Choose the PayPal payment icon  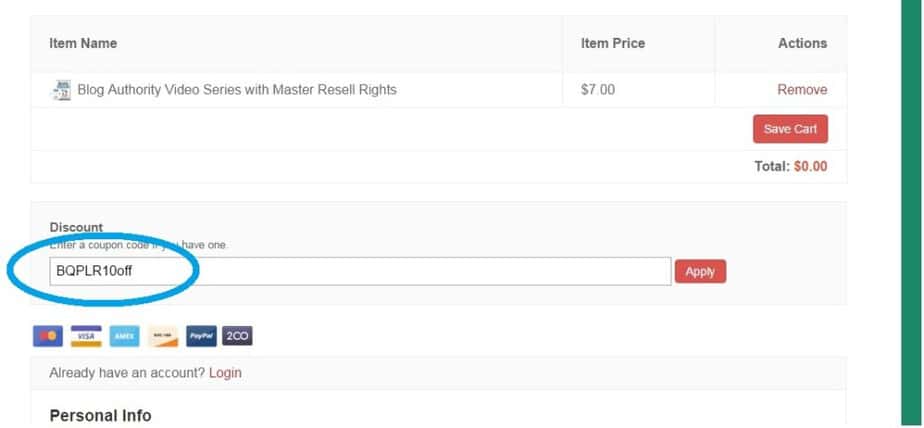(x=202, y=336)
